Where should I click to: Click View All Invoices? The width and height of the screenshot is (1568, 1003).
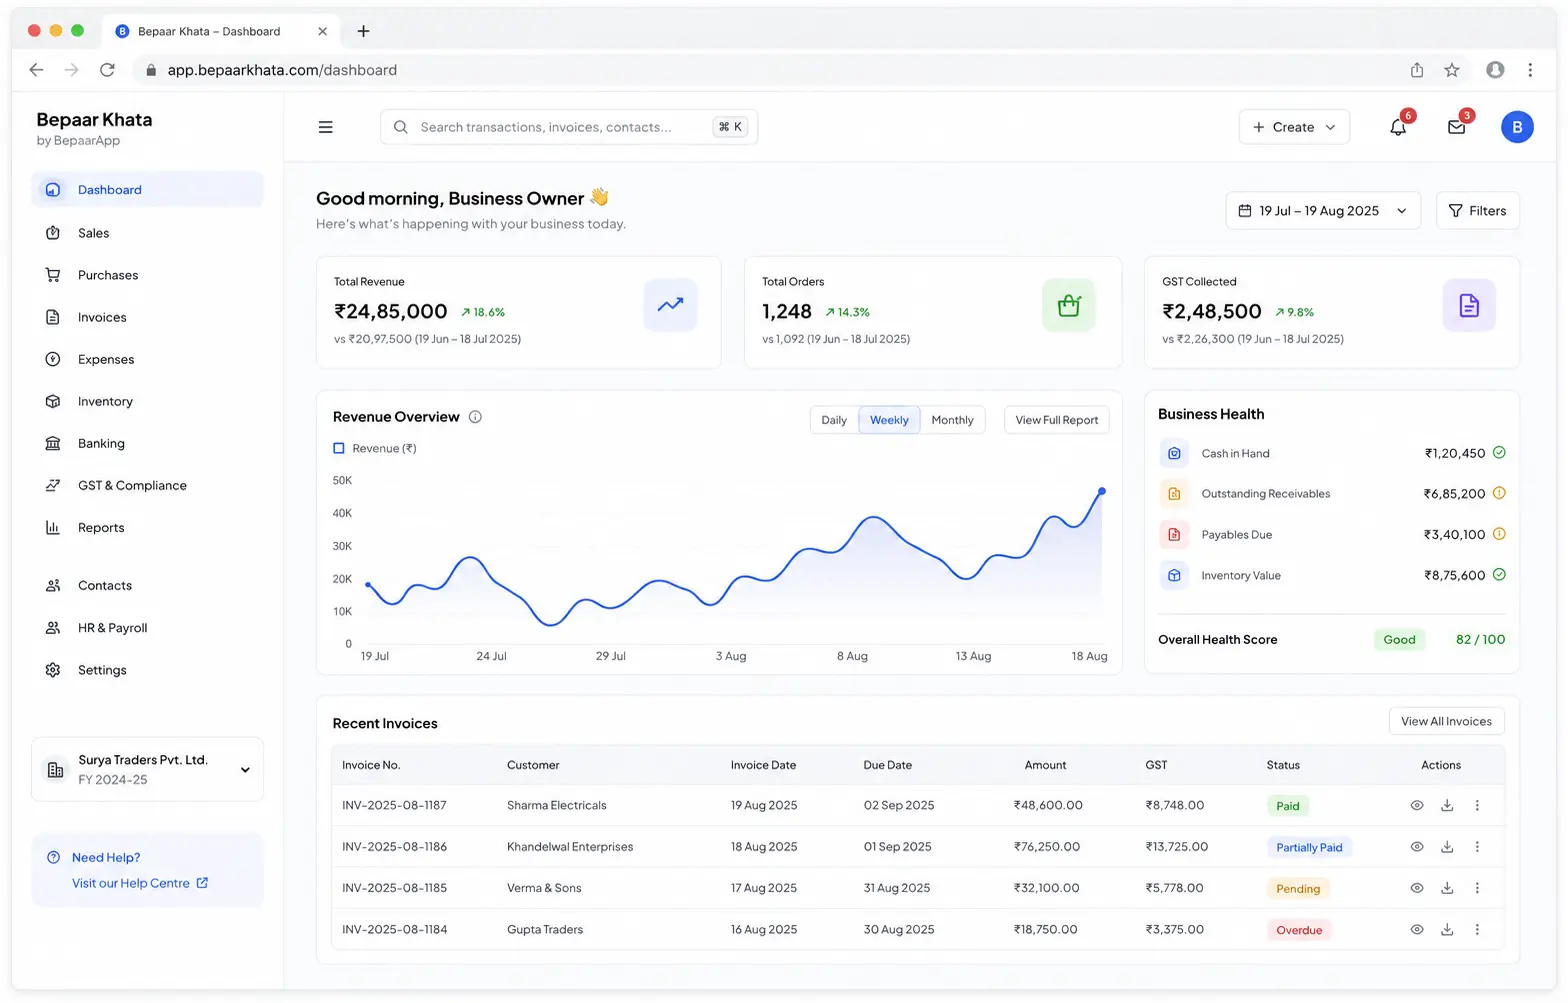1446,721
